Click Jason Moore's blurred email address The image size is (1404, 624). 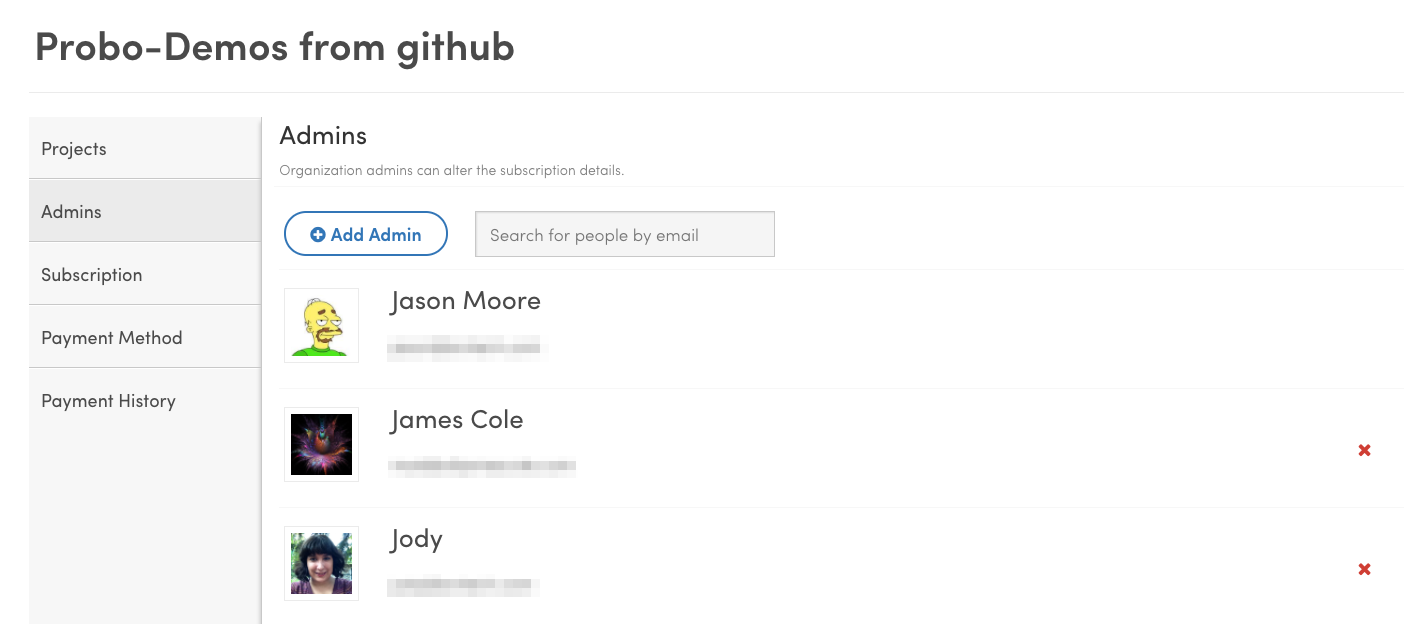click(x=466, y=349)
